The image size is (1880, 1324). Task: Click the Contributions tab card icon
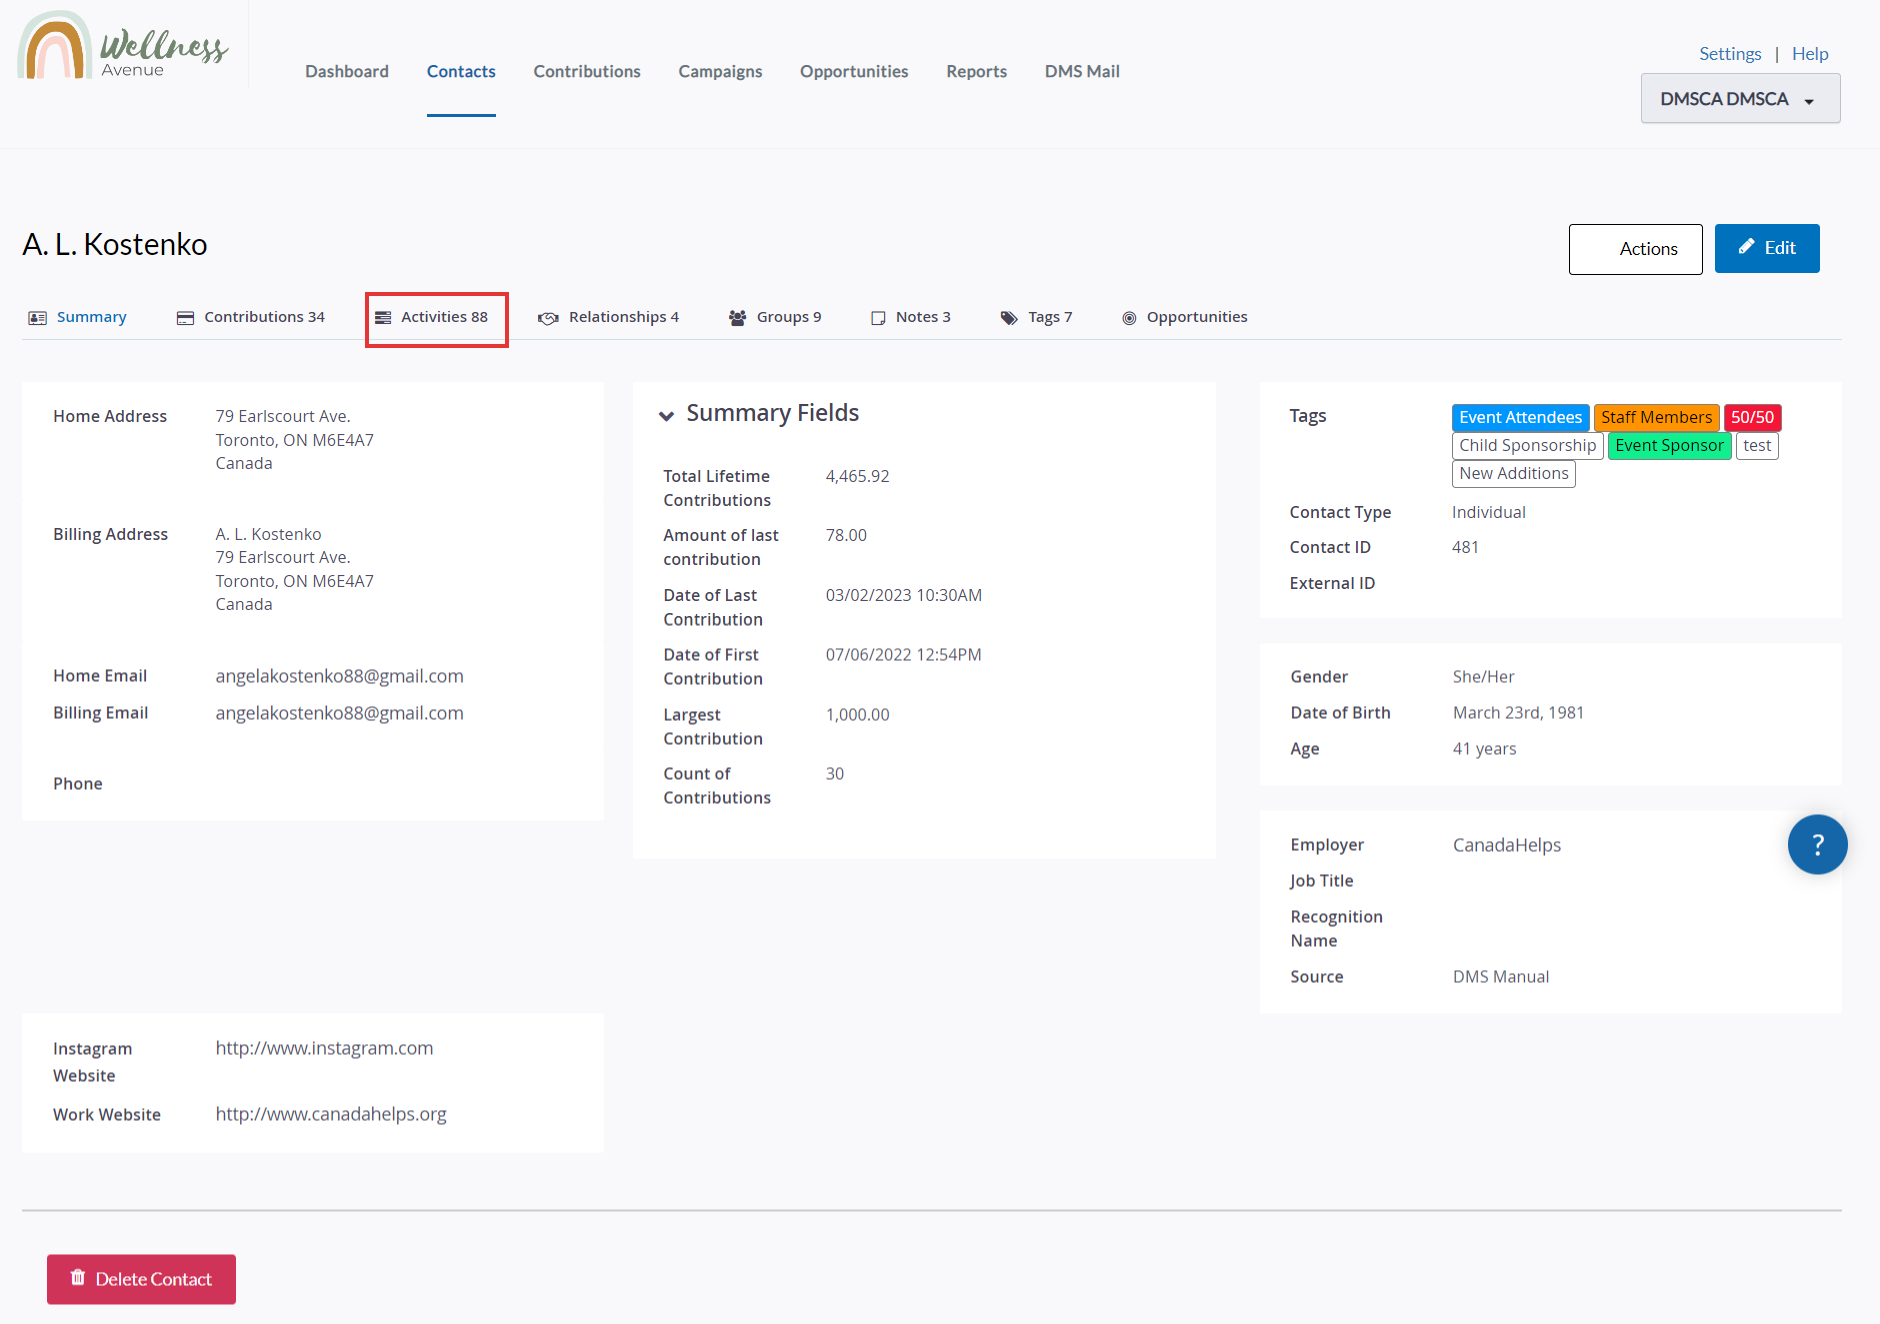coord(185,318)
